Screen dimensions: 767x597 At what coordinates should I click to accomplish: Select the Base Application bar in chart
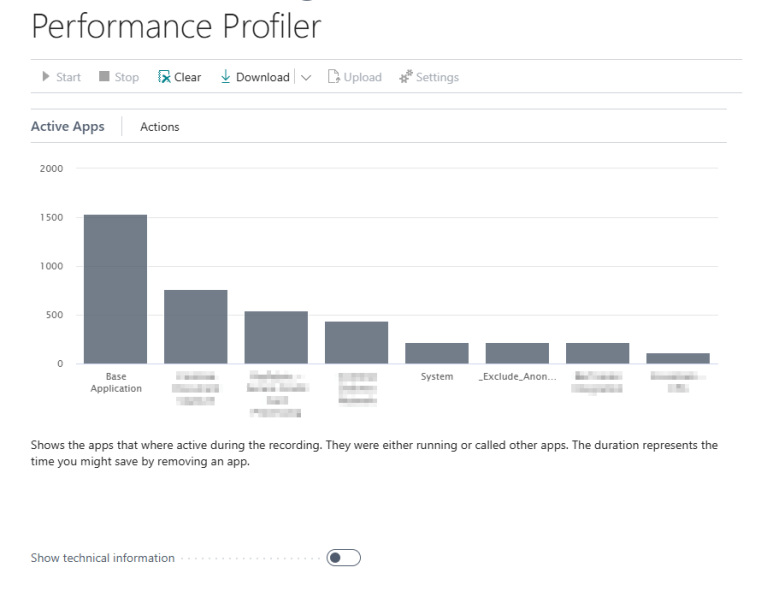(115, 289)
